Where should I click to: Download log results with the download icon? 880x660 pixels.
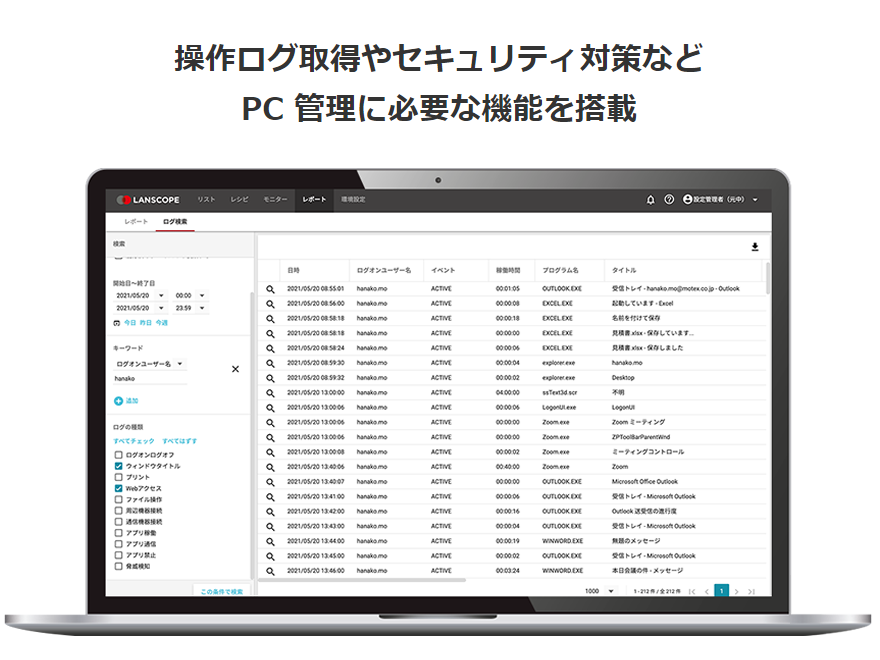click(753, 248)
